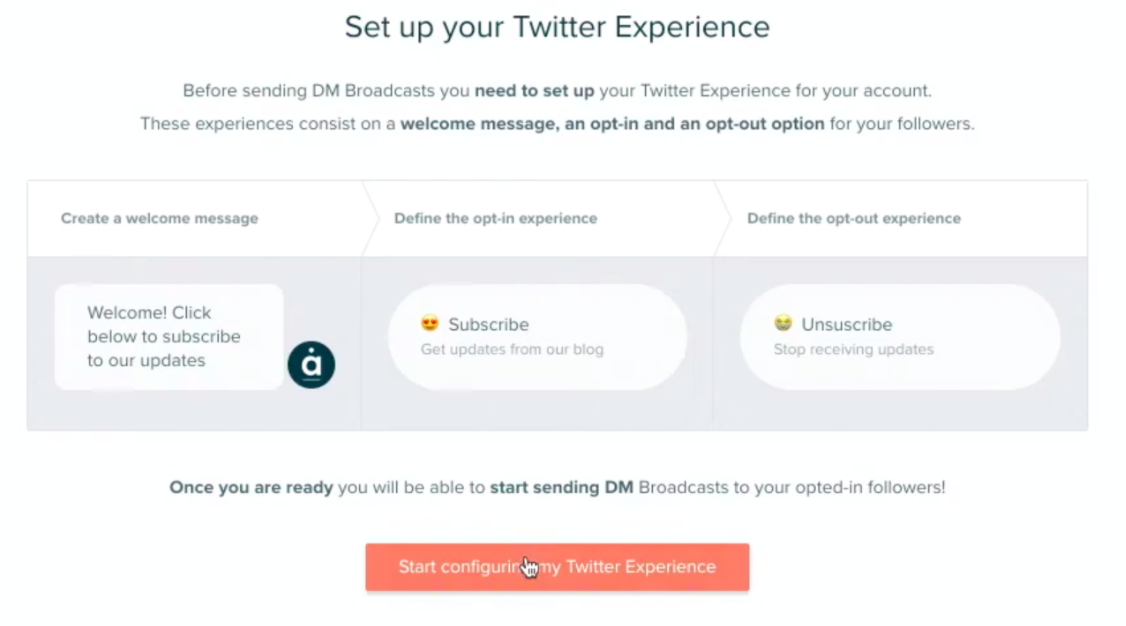
Task: Click the Get updates from our blog text
Action: [x=512, y=350]
